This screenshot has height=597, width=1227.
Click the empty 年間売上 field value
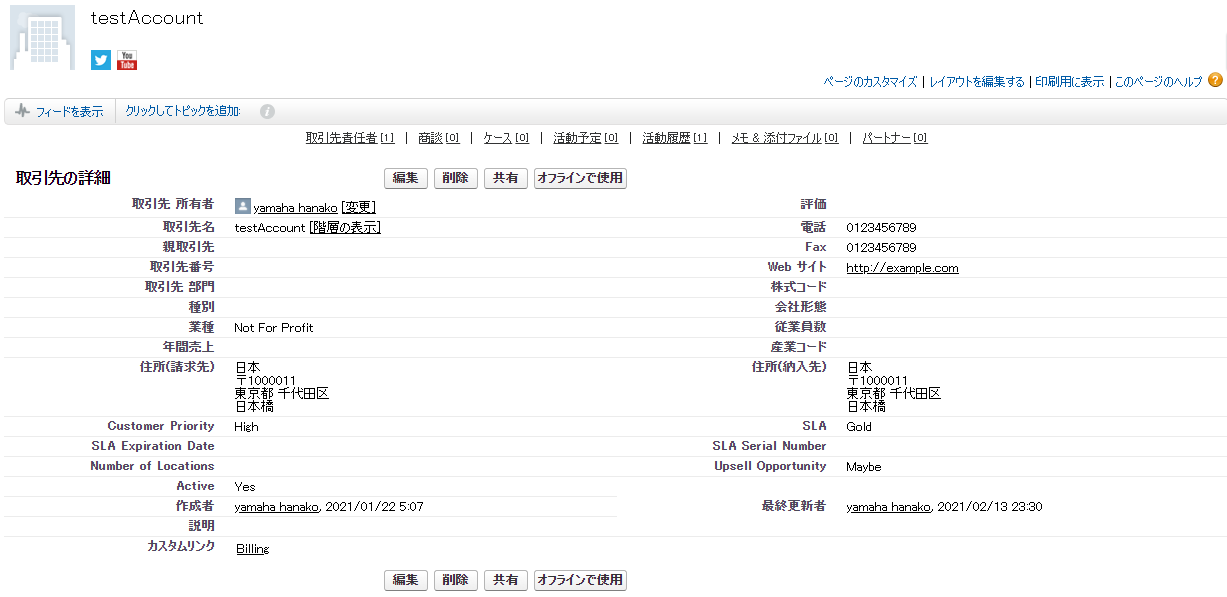[x=422, y=347]
